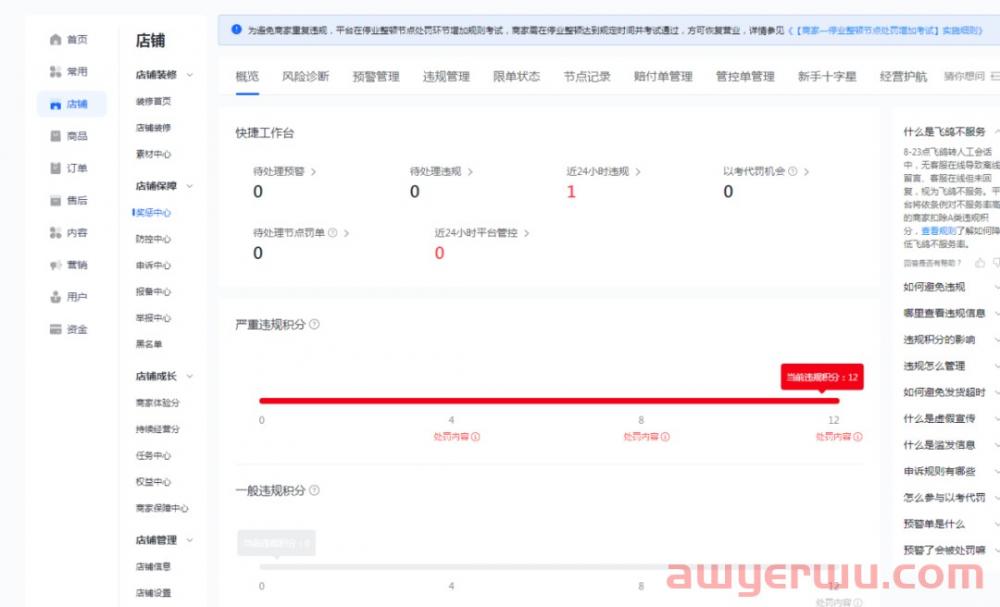Click the 资金 funds sidebar icon
Viewport: 1000px width, 607px height.
tap(56, 329)
